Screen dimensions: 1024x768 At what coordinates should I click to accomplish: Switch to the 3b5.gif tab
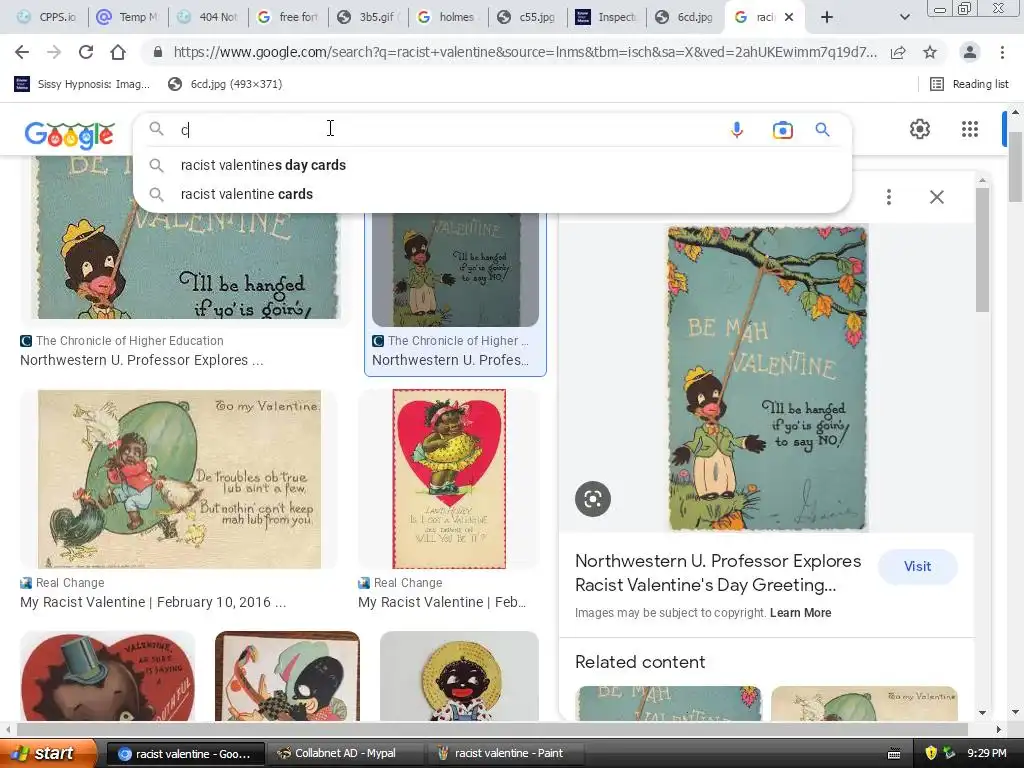(368, 17)
